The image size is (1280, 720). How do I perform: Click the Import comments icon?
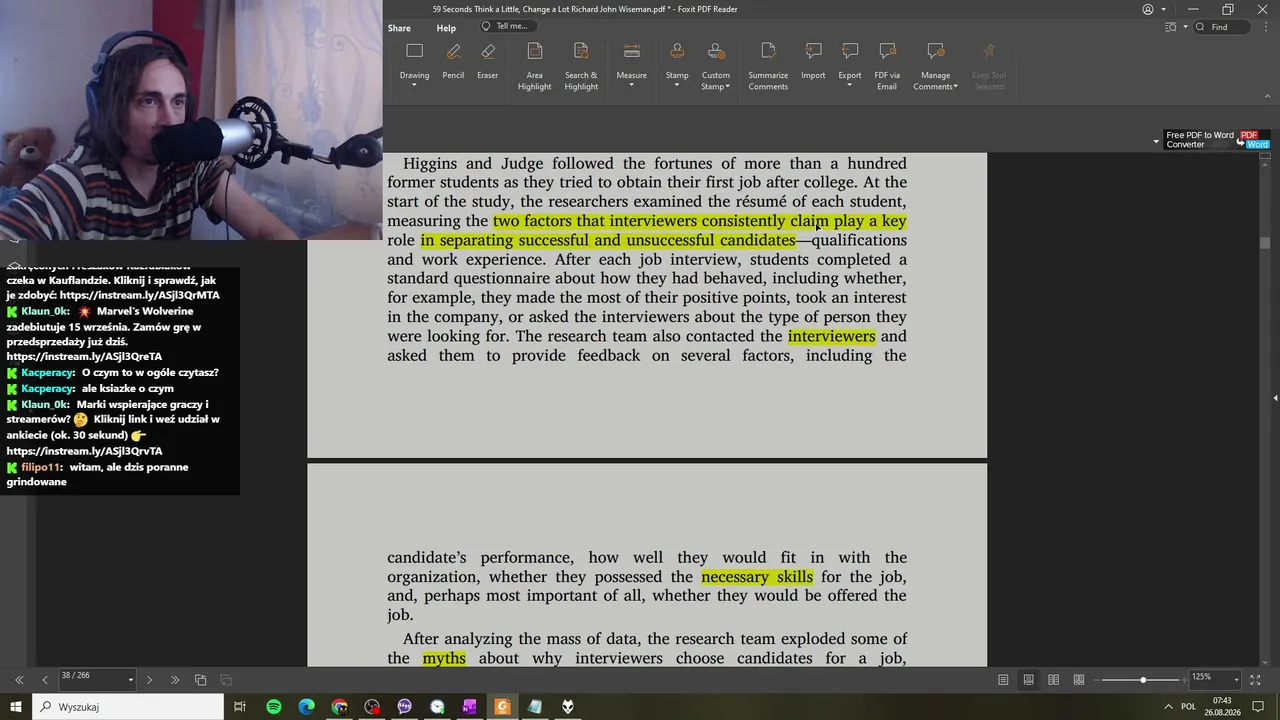tap(813, 51)
